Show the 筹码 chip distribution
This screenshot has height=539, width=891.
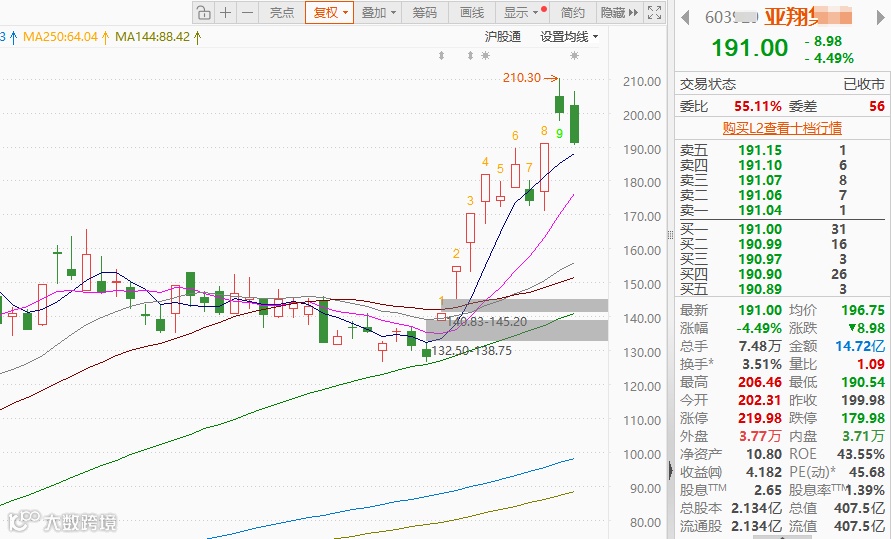(x=424, y=12)
